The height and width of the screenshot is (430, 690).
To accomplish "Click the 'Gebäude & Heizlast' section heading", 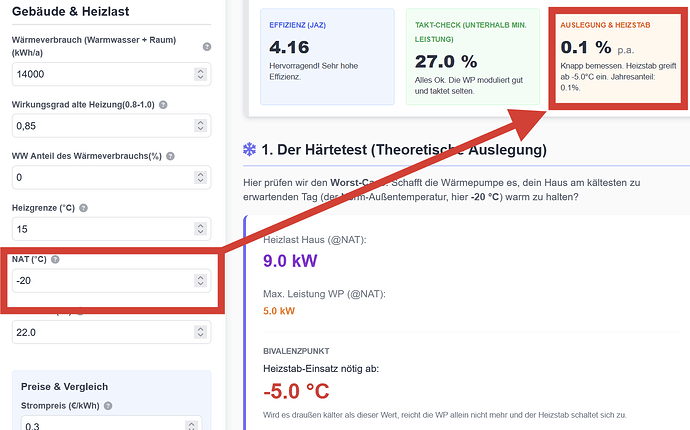I will 70,11.
